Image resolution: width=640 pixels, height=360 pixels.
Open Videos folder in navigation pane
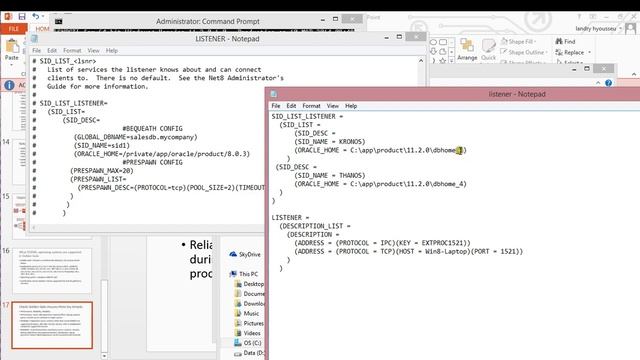pyautogui.click(x=247, y=333)
